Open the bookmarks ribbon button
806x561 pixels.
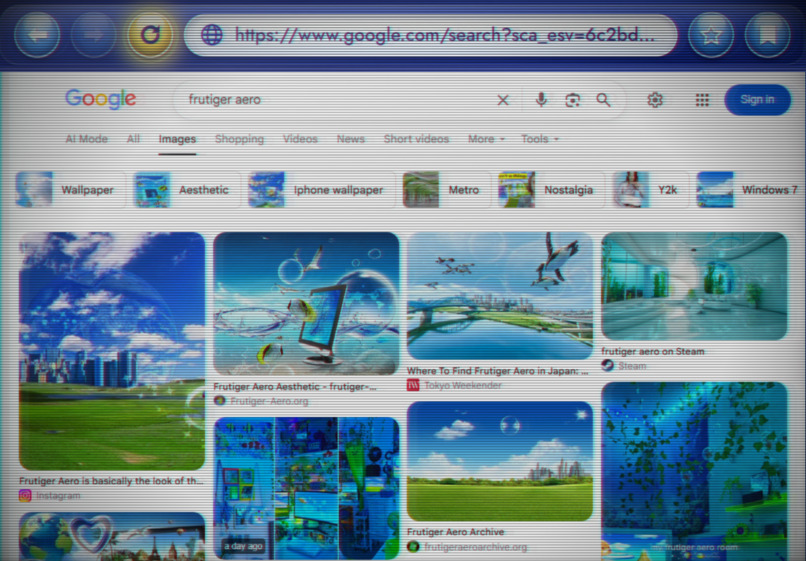(x=768, y=35)
